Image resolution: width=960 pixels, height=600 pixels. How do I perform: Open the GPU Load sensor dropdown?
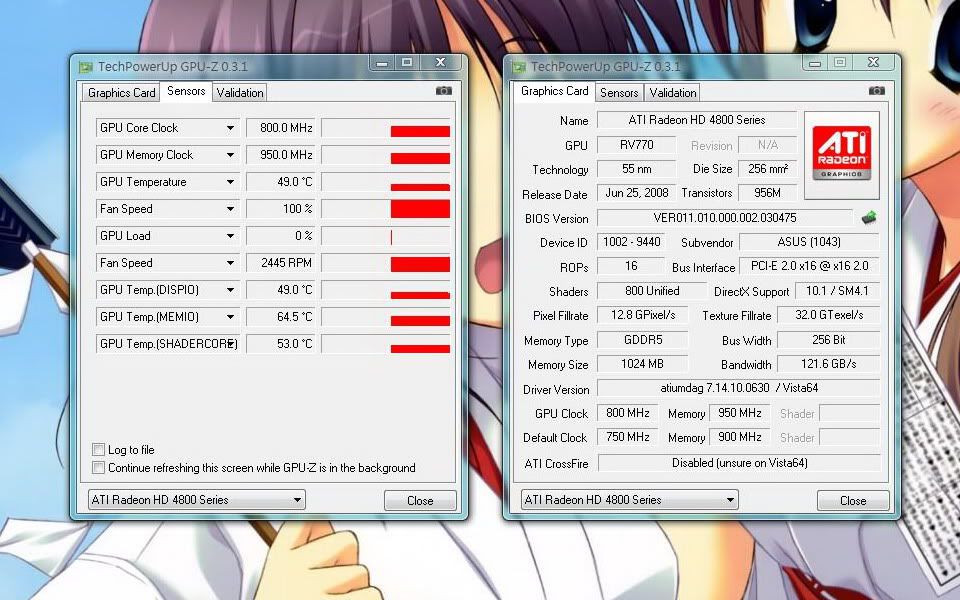[230, 236]
